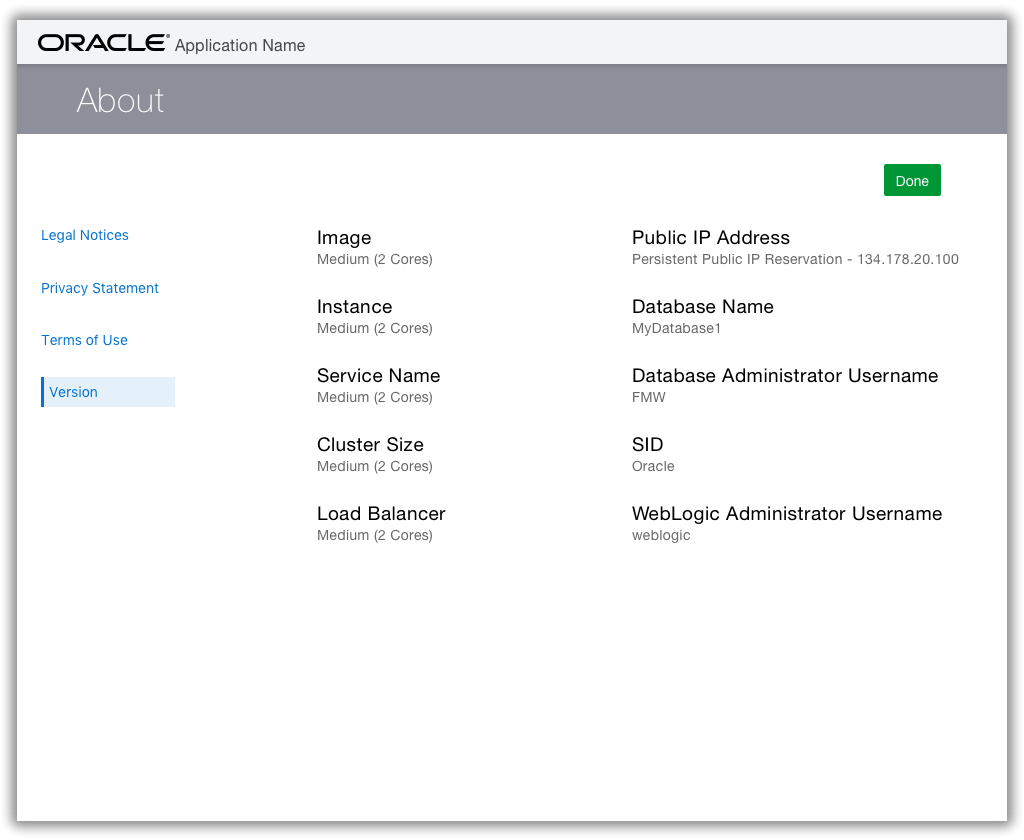Click the Instance field label
This screenshot has height=840, width=1024.
click(354, 307)
